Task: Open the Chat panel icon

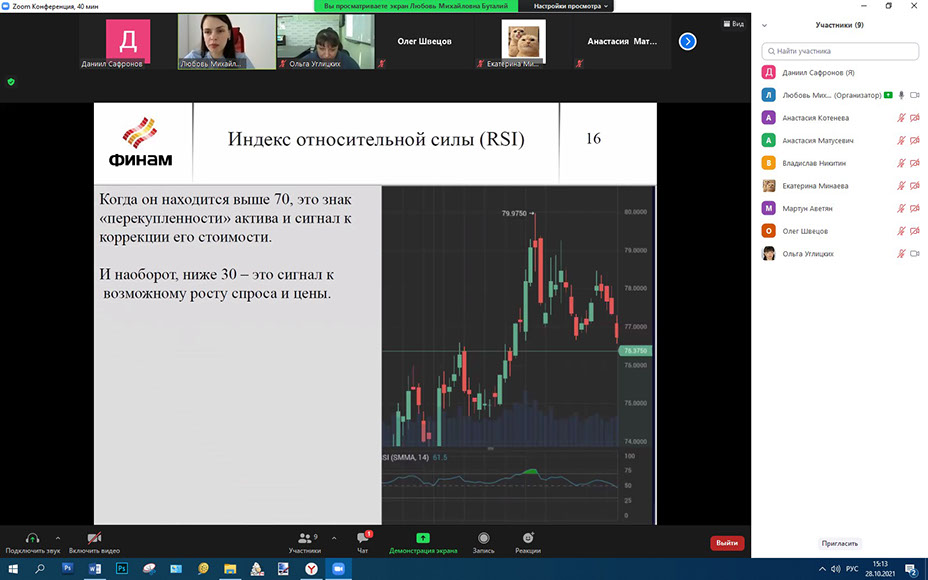Action: (362, 538)
